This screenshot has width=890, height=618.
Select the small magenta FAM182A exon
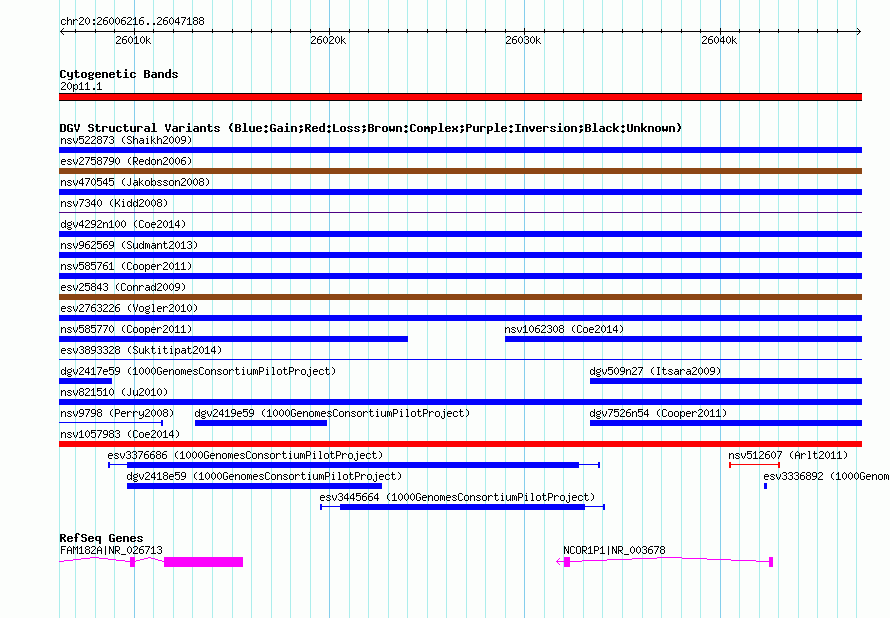click(132, 562)
